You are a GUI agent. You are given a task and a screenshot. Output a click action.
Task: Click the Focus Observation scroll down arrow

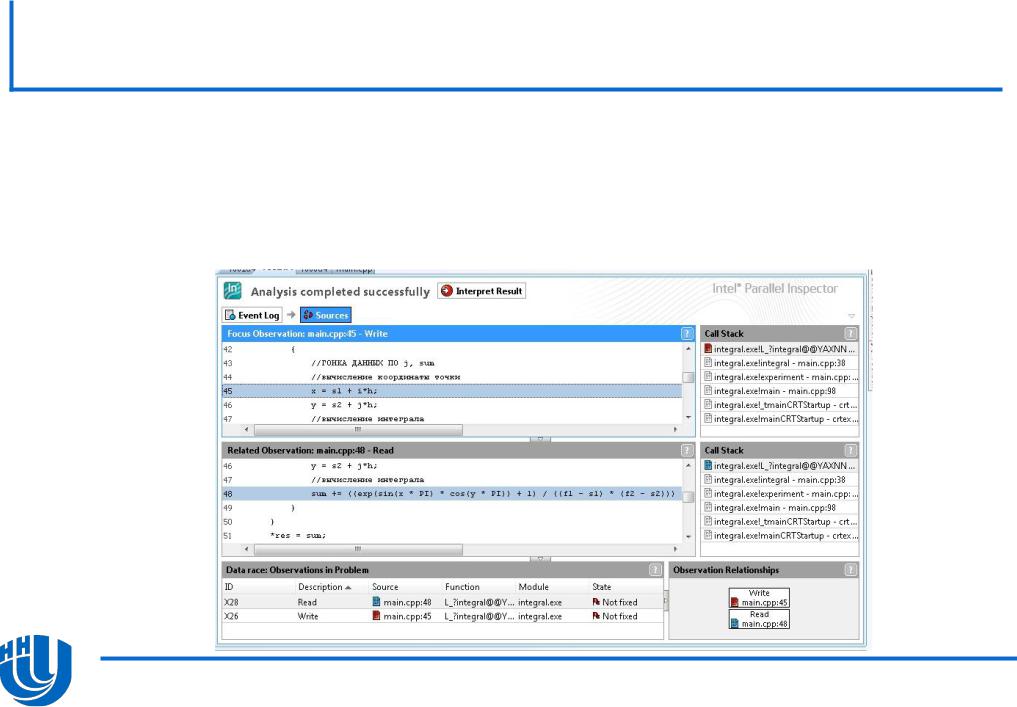coord(688,418)
